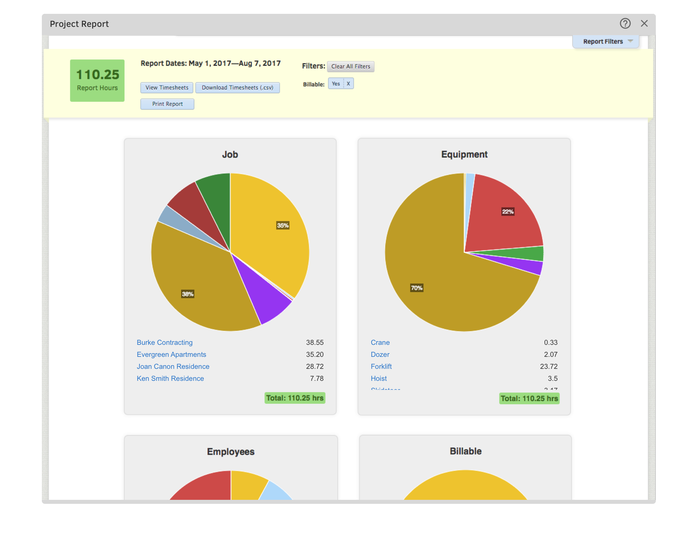The width and height of the screenshot is (700, 548).
Task: Click the View Timesheets button
Action: tap(167, 87)
